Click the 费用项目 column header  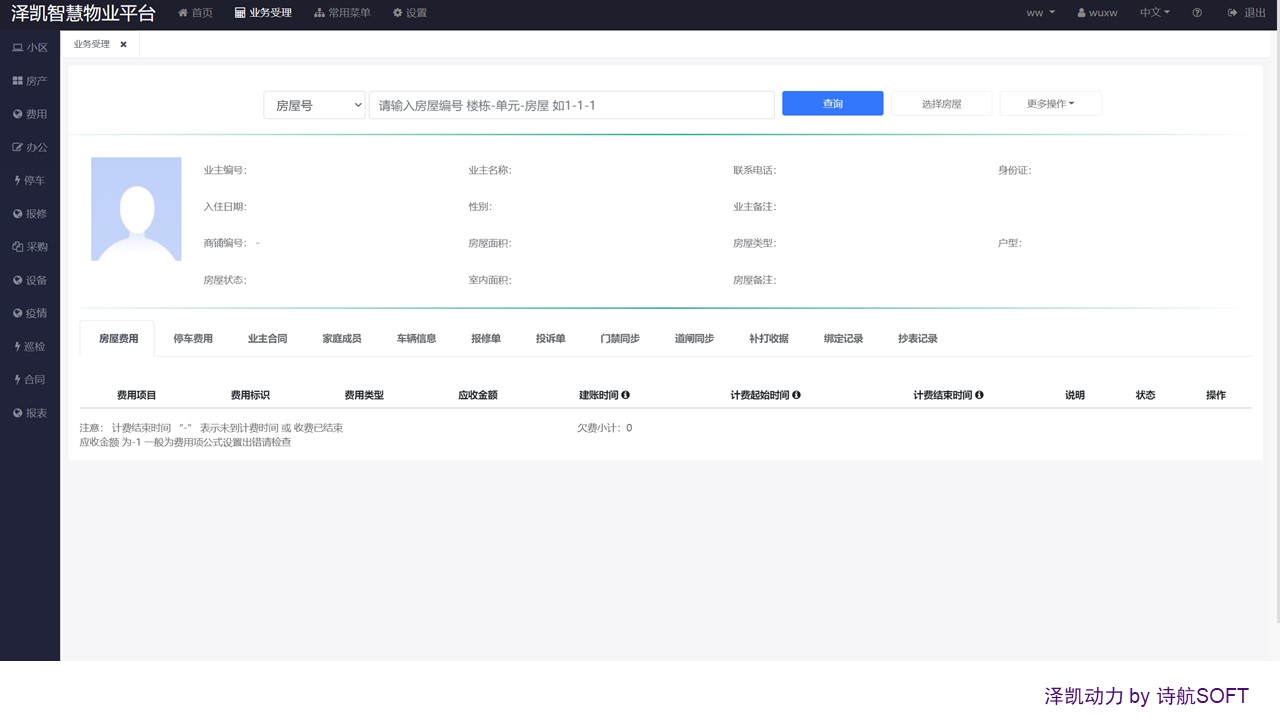pos(137,395)
